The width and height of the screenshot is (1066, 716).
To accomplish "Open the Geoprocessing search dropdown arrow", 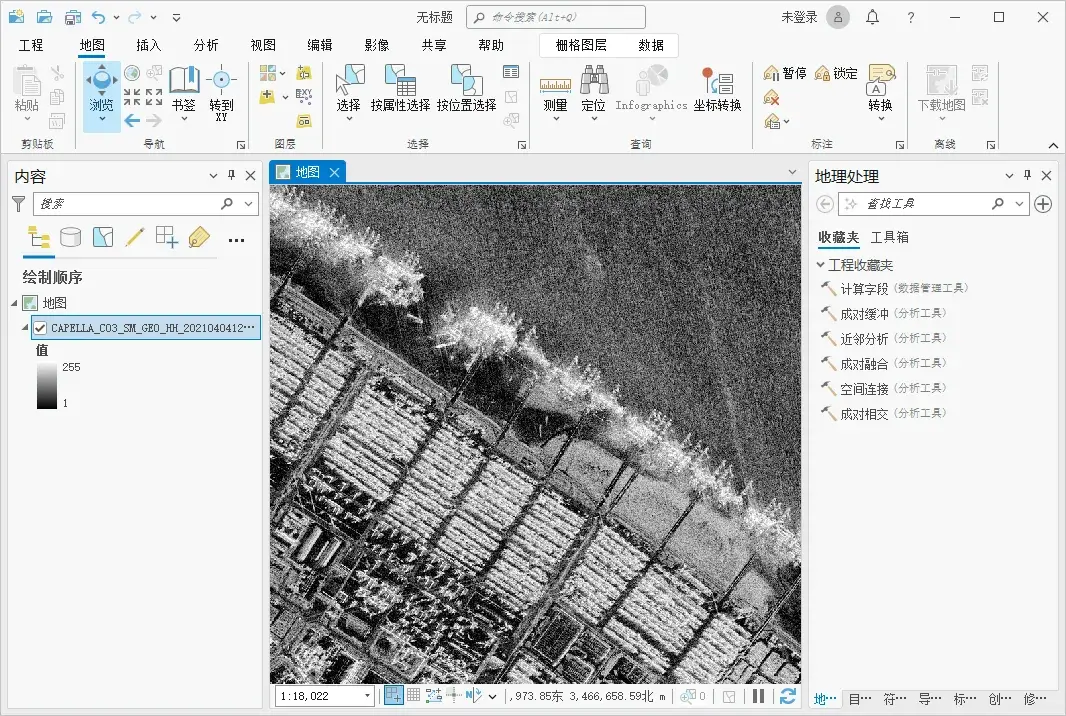I will [x=1019, y=203].
